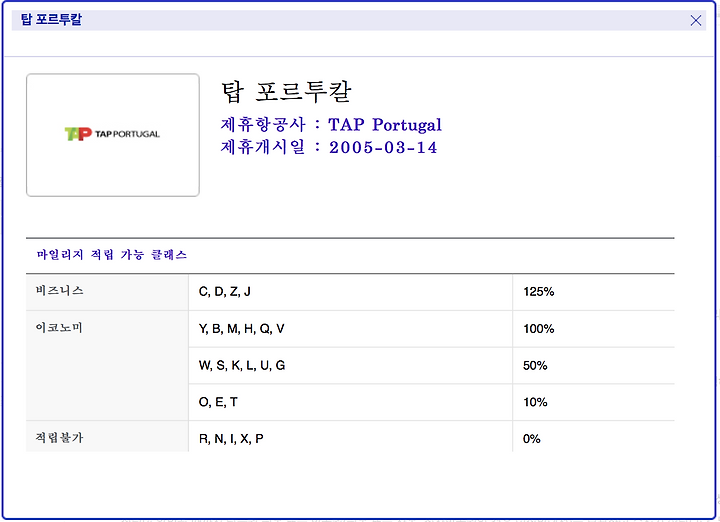
Task: Click the large heading 탑 포르투칼
Action: point(287,91)
